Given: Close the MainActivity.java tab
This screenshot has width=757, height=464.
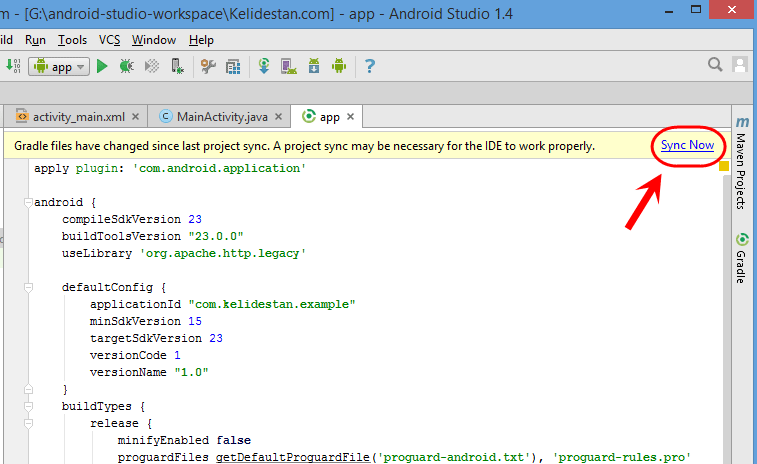Looking at the screenshot, I should pyautogui.click(x=279, y=117).
